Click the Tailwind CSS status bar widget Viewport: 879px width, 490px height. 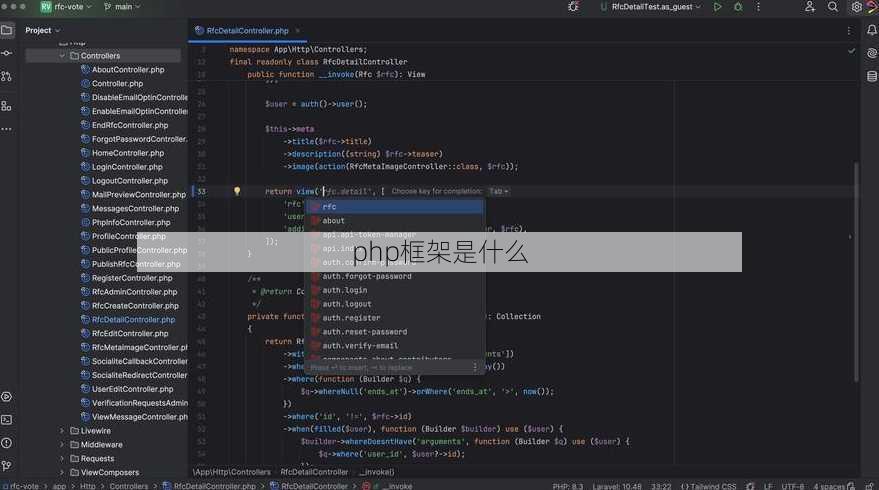[x=708, y=486]
